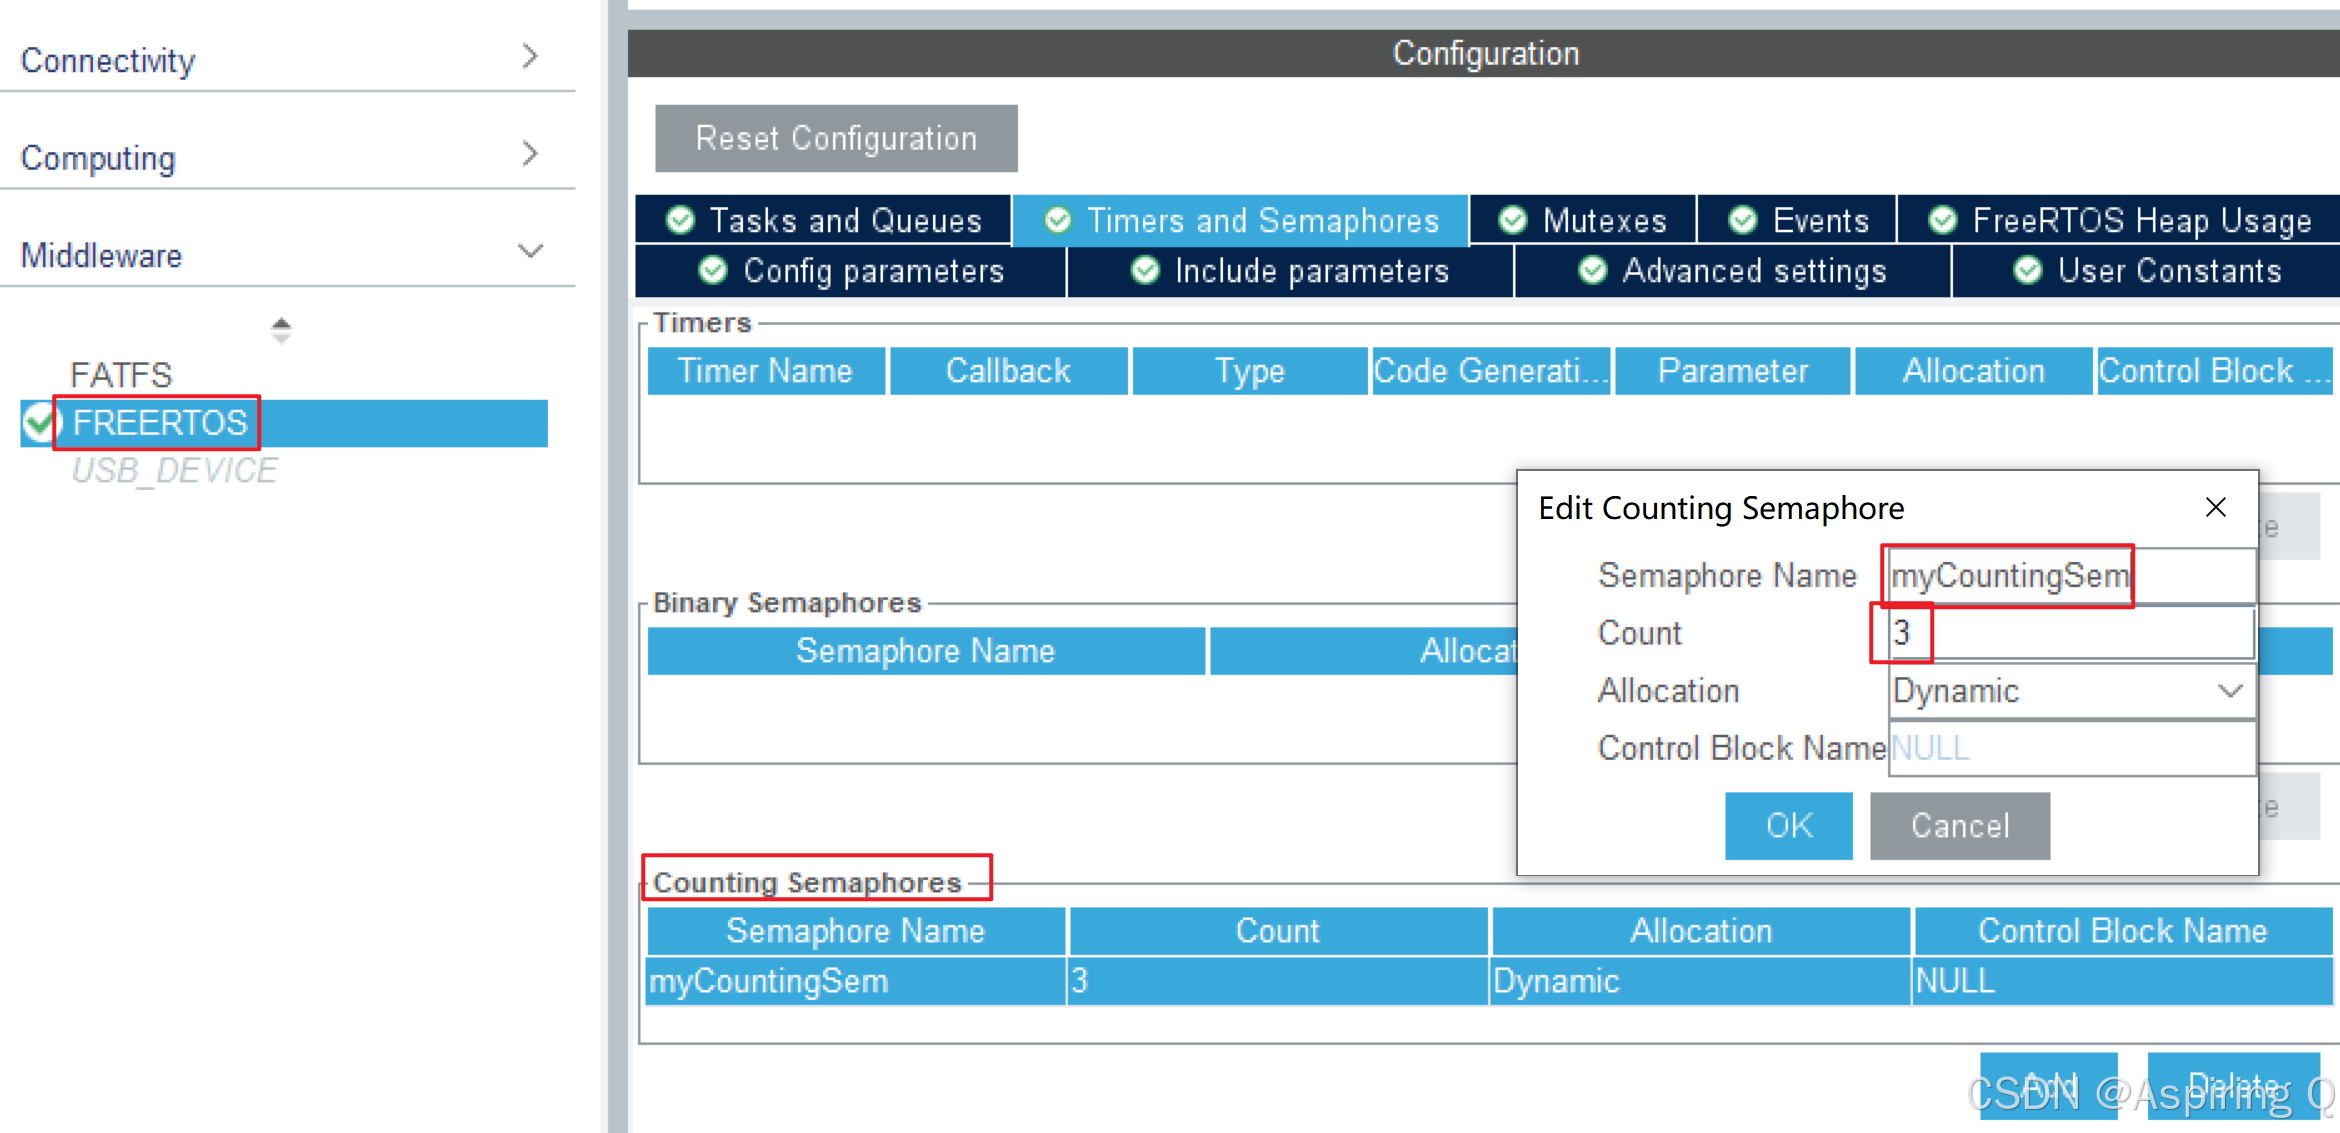Expand the Connectivity category

pos(530,57)
